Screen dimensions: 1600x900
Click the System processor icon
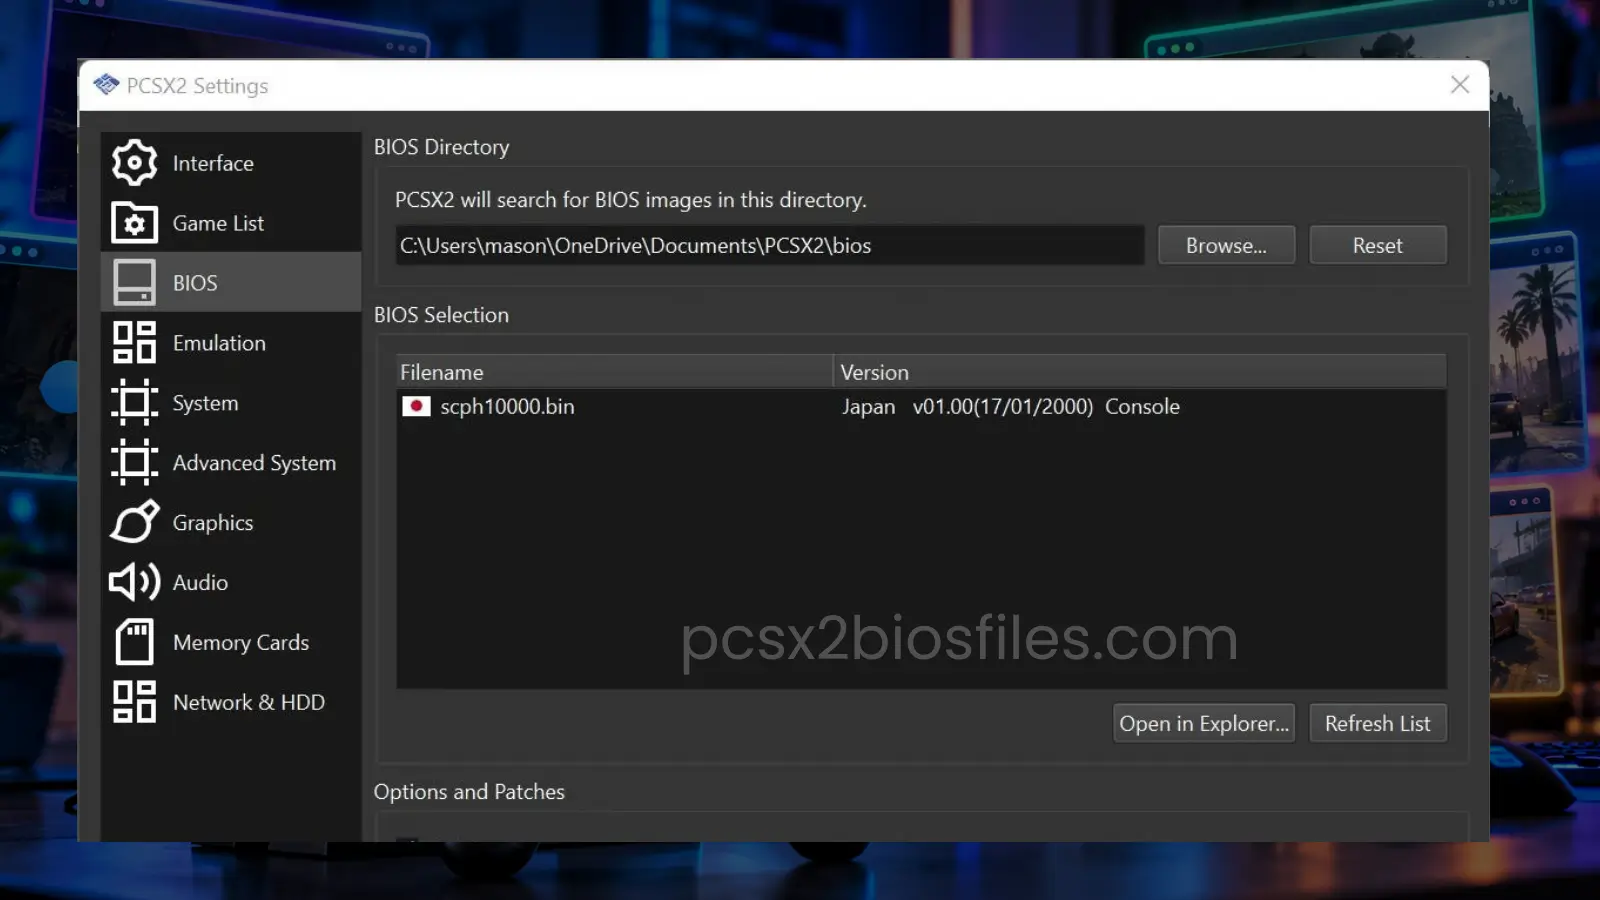pos(134,403)
